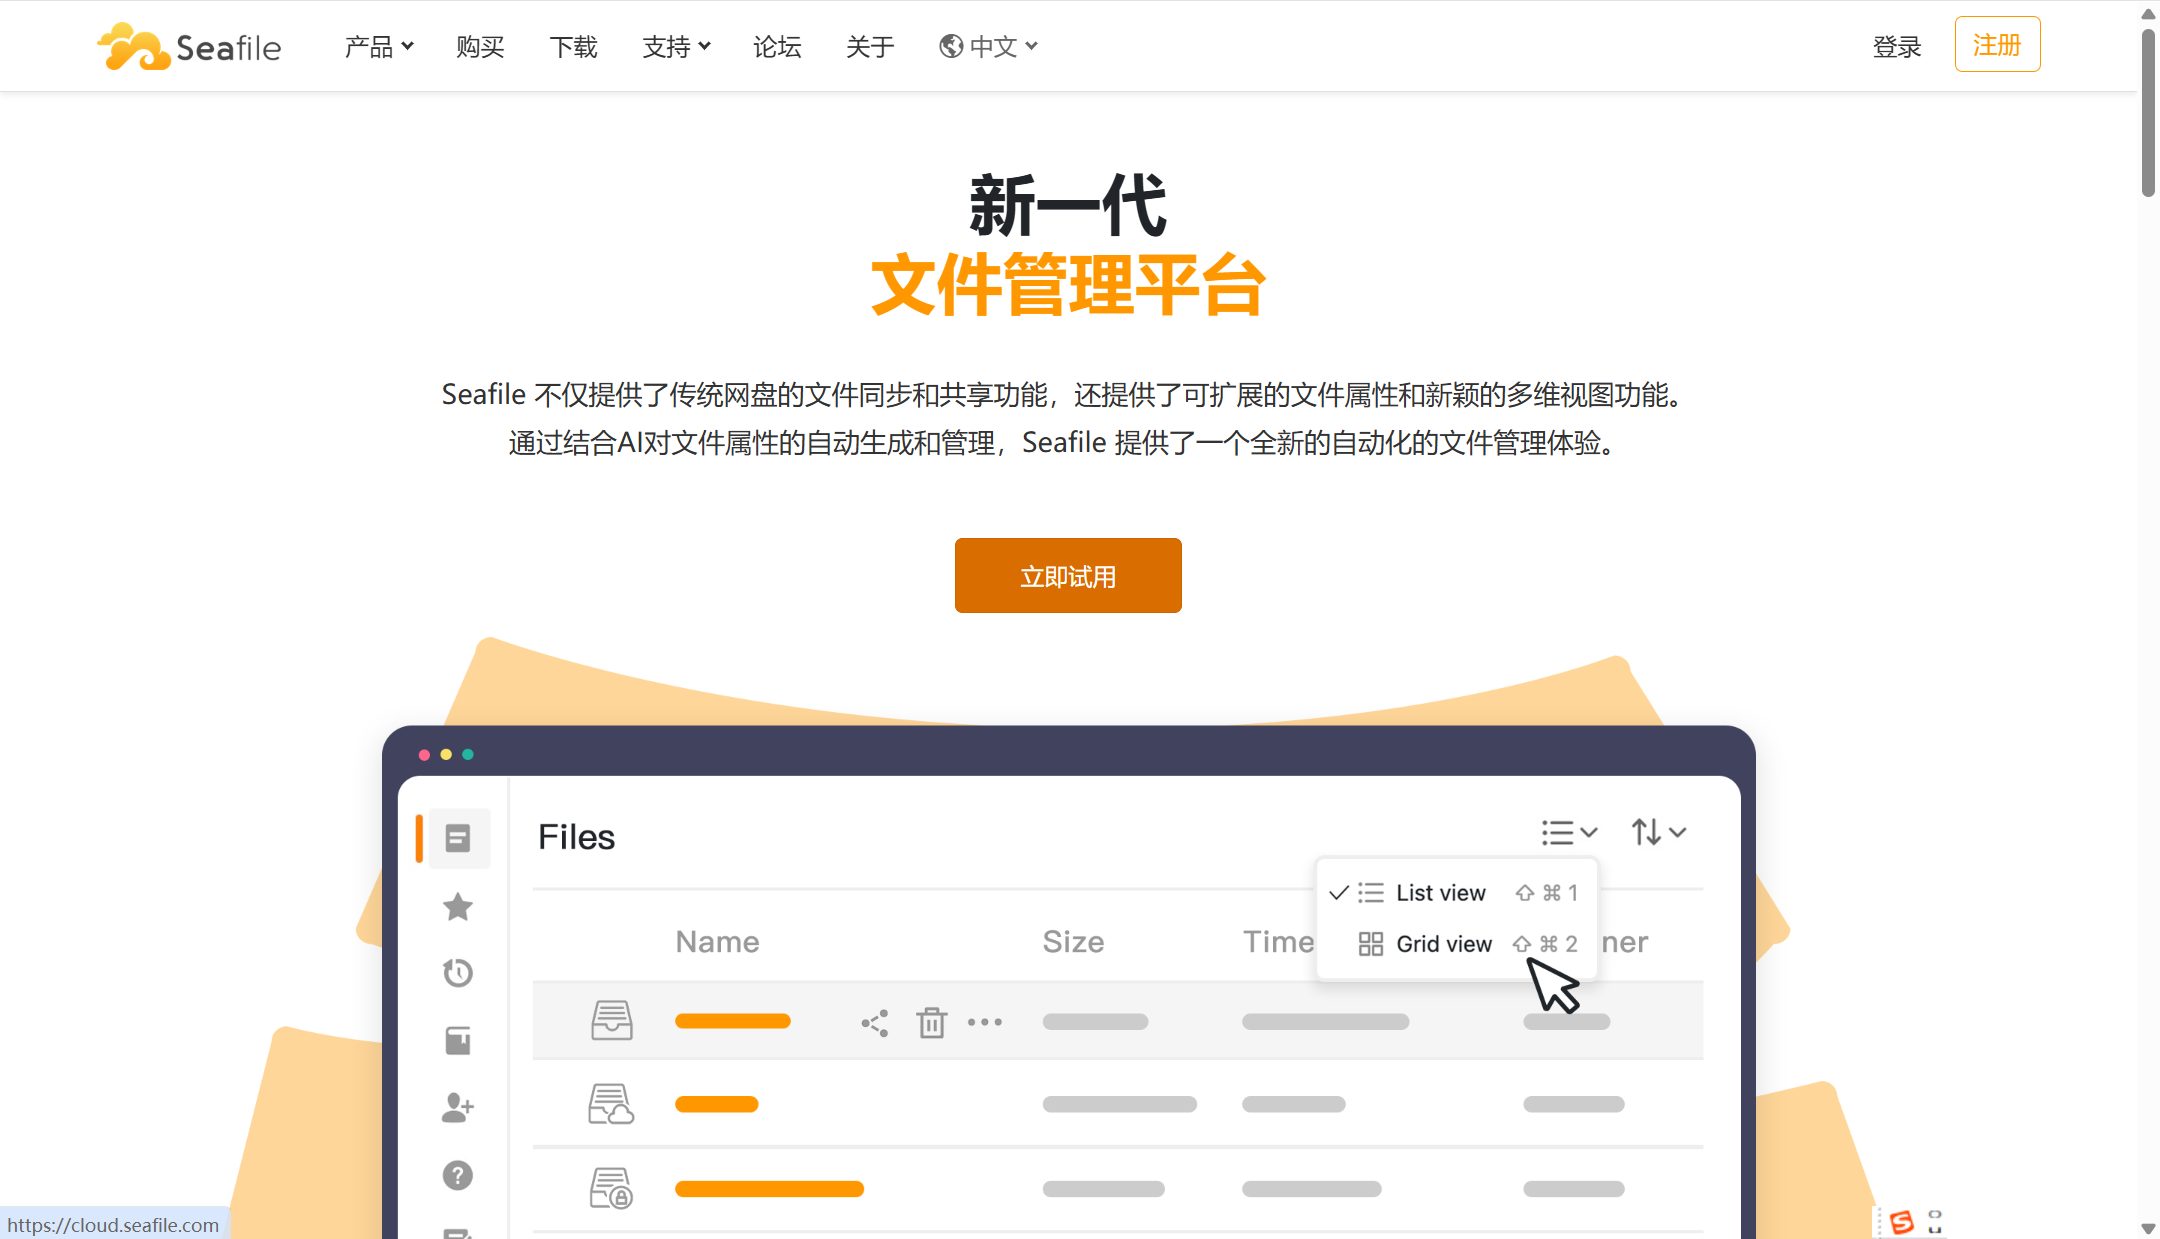2160x1239 pixels.
Task: Delete the first file using trash icon
Action: 932,1021
